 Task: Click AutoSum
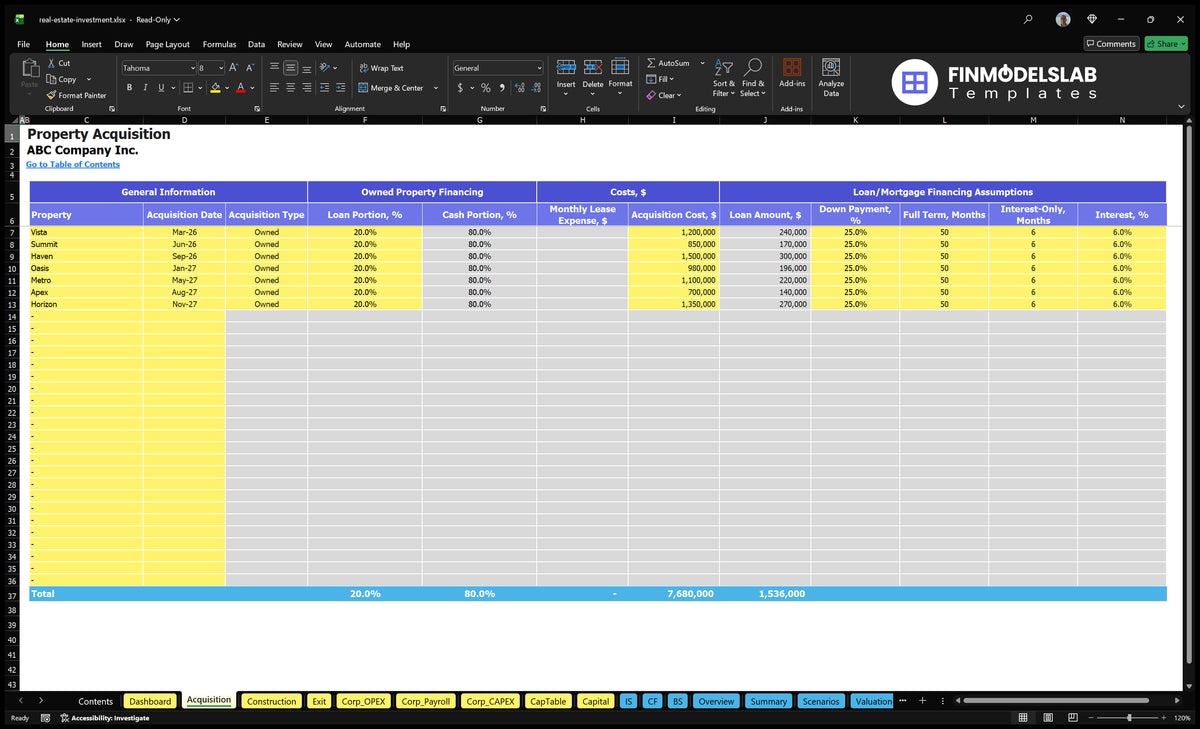669,63
